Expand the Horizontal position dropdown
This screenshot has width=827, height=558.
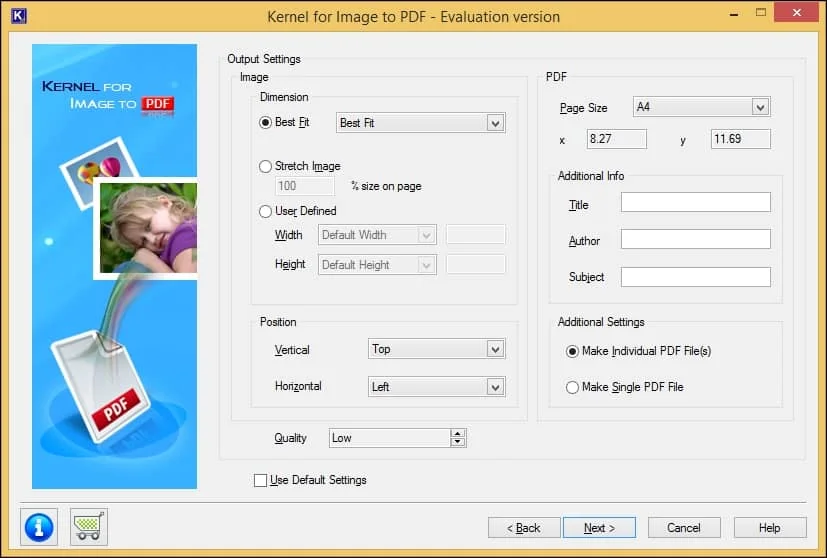(x=437, y=387)
